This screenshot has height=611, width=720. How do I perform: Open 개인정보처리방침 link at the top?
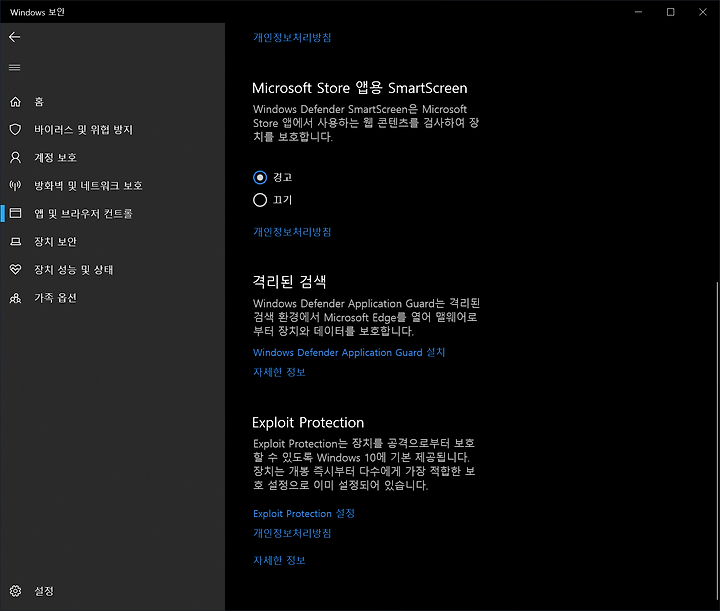(x=292, y=37)
